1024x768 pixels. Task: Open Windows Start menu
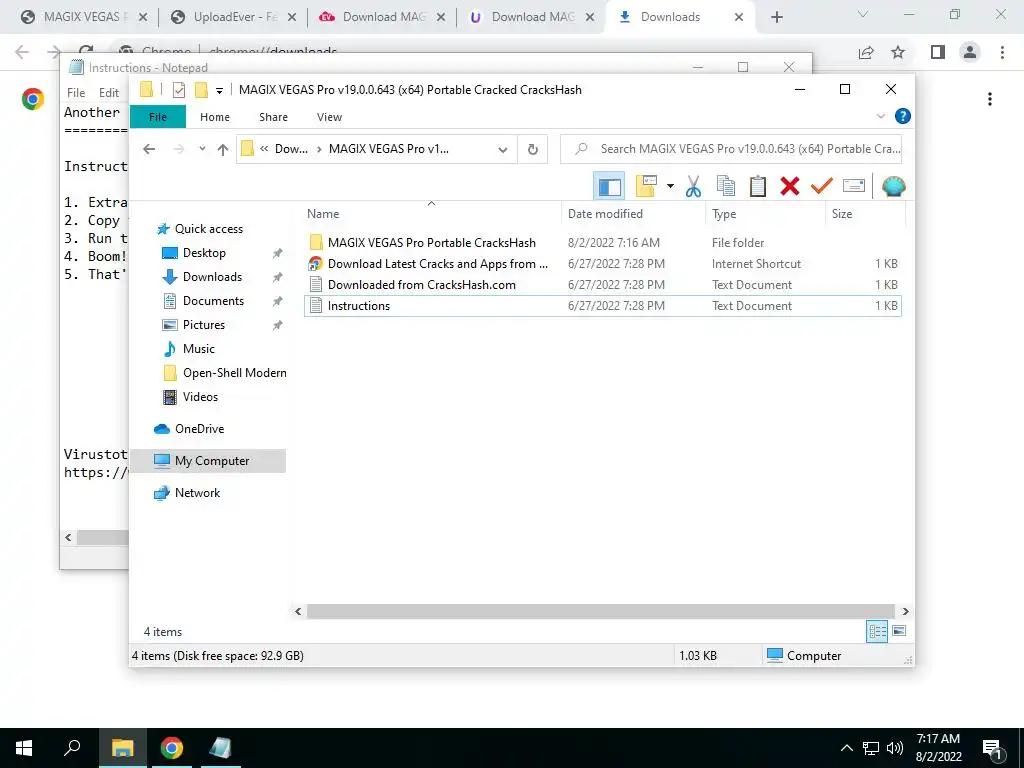[x=24, y=748]
